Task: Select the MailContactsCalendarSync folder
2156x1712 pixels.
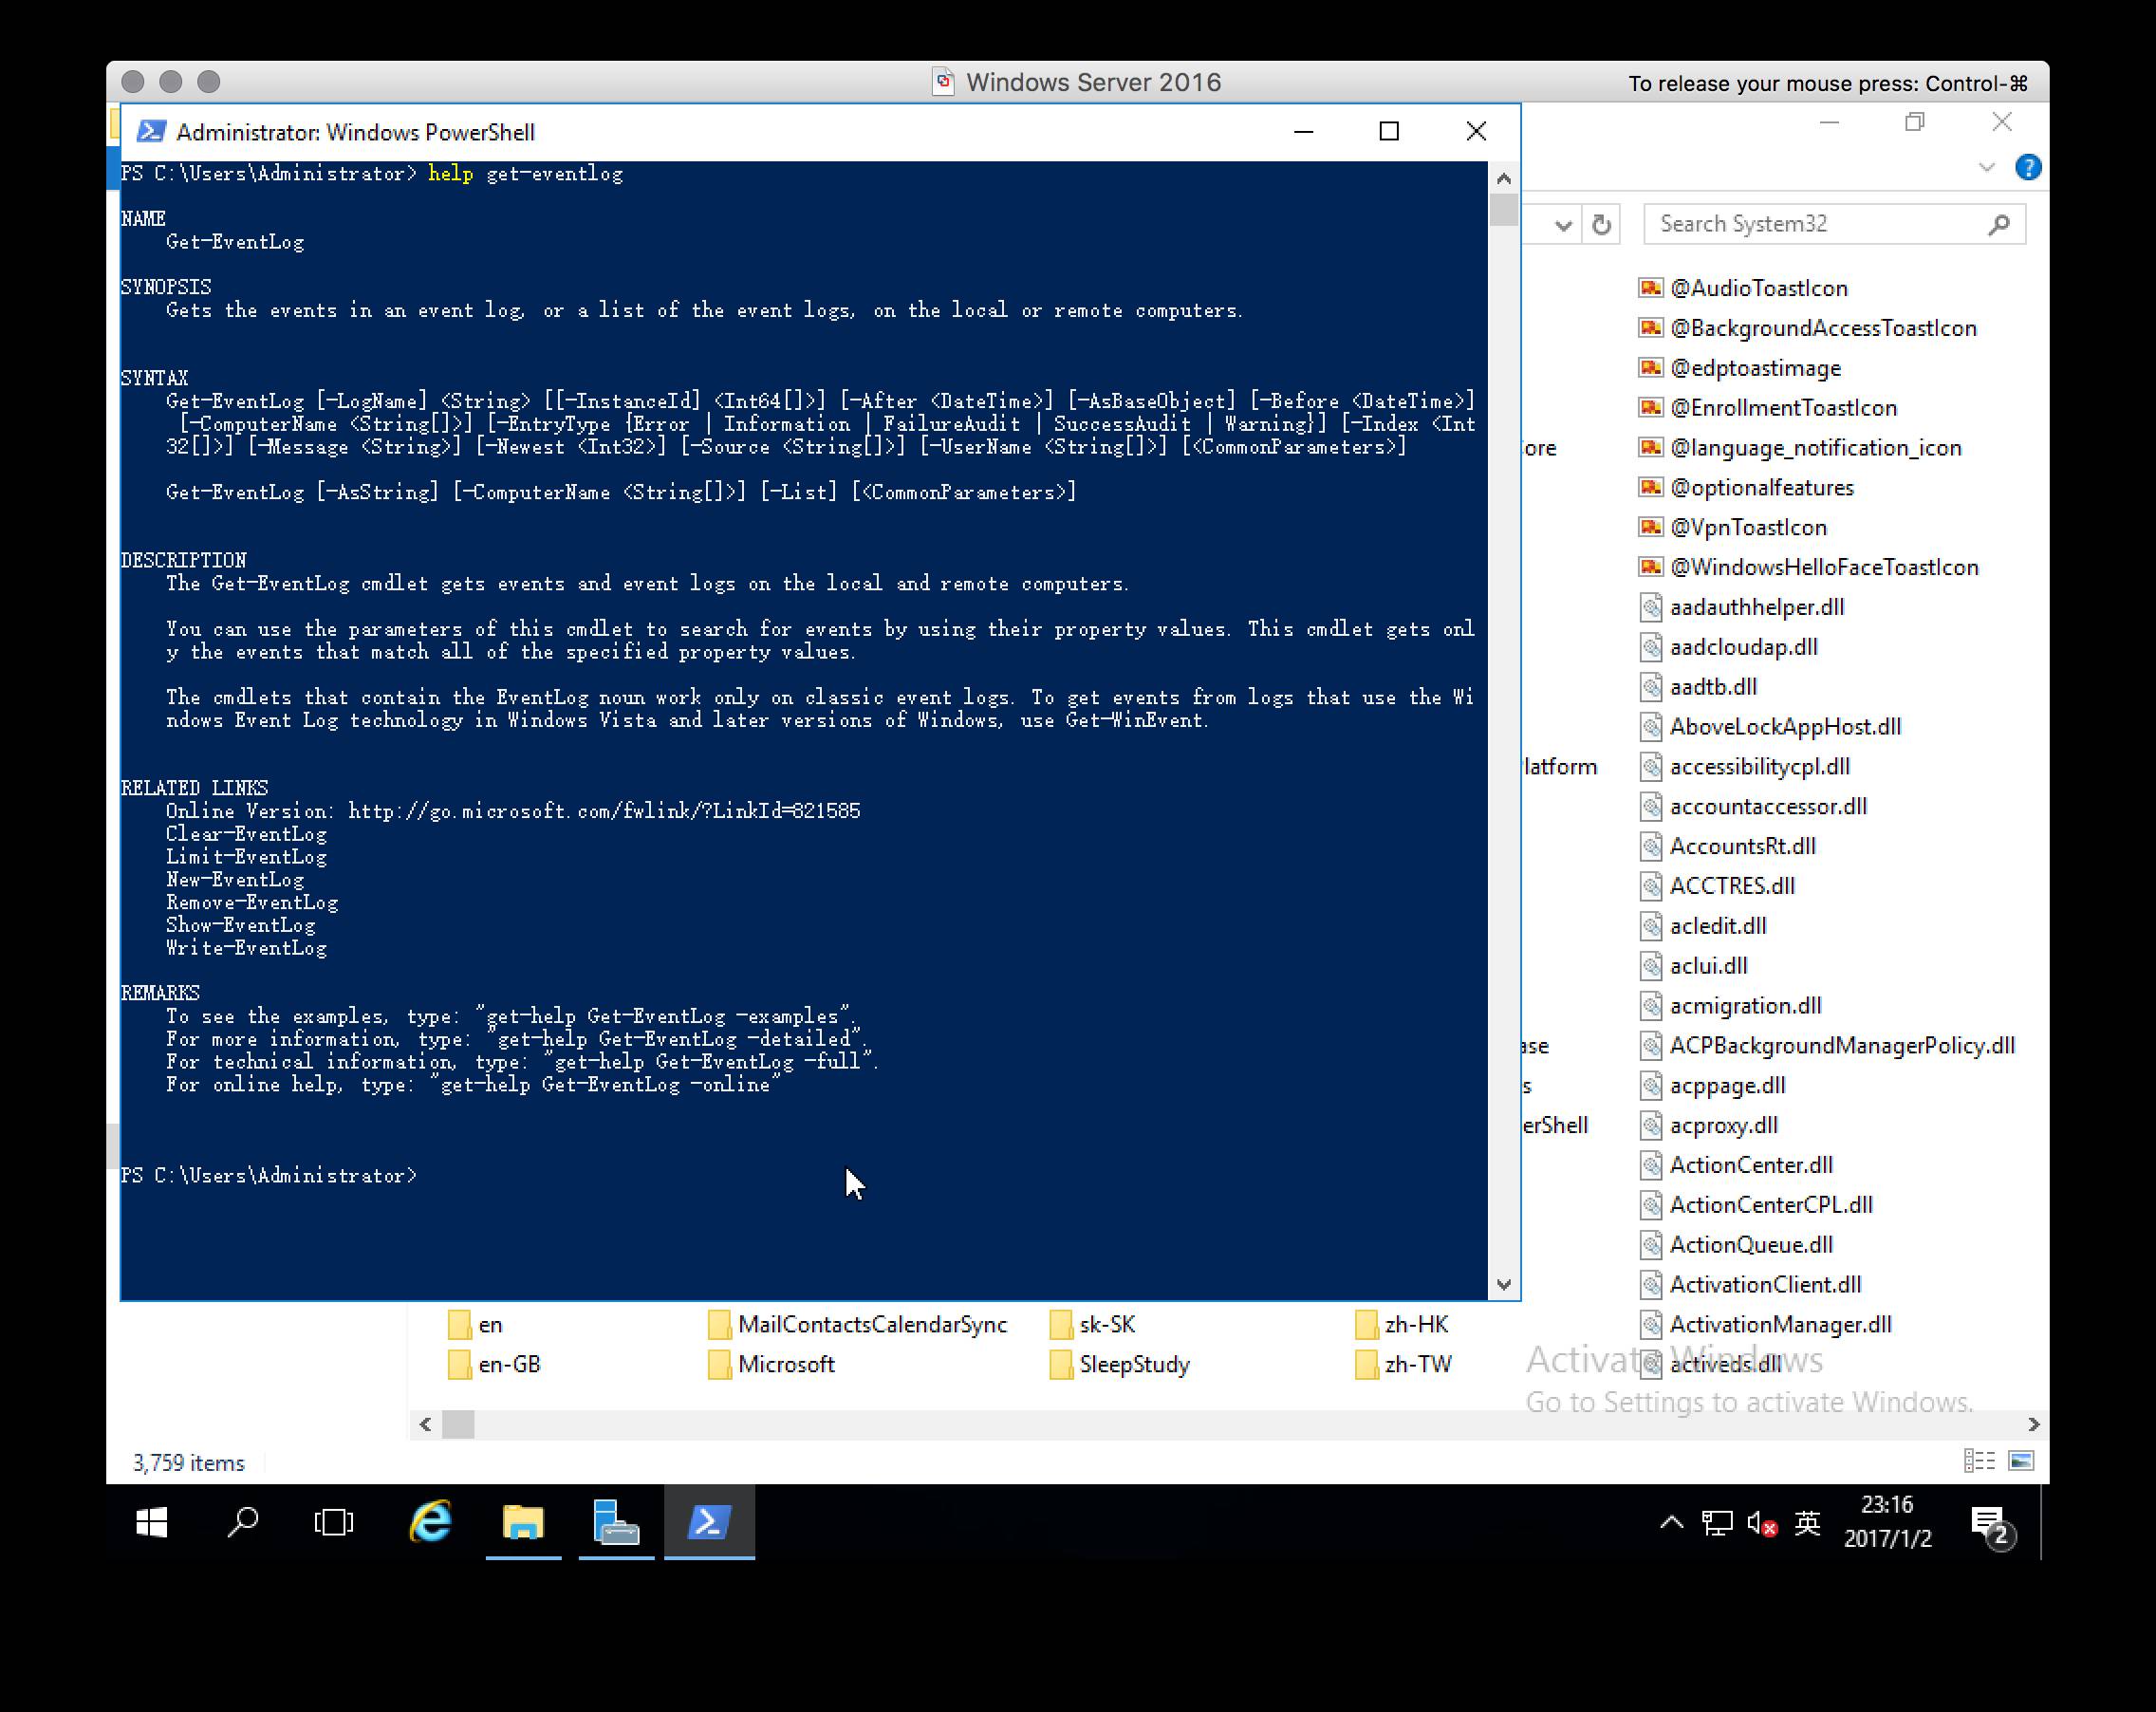Action: (x=857, y=1325)
